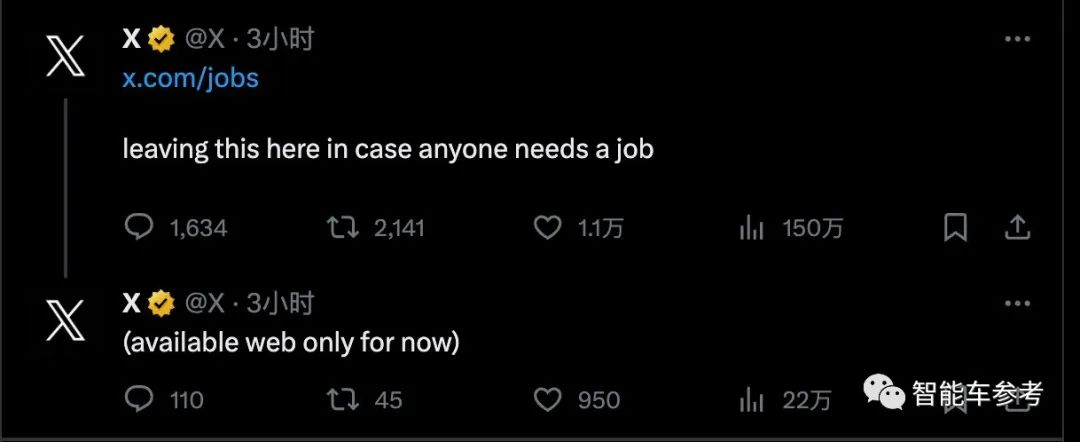Screen dimensions: 1080x442
Task: Share the first jobs post
Action: [1017, 228]
